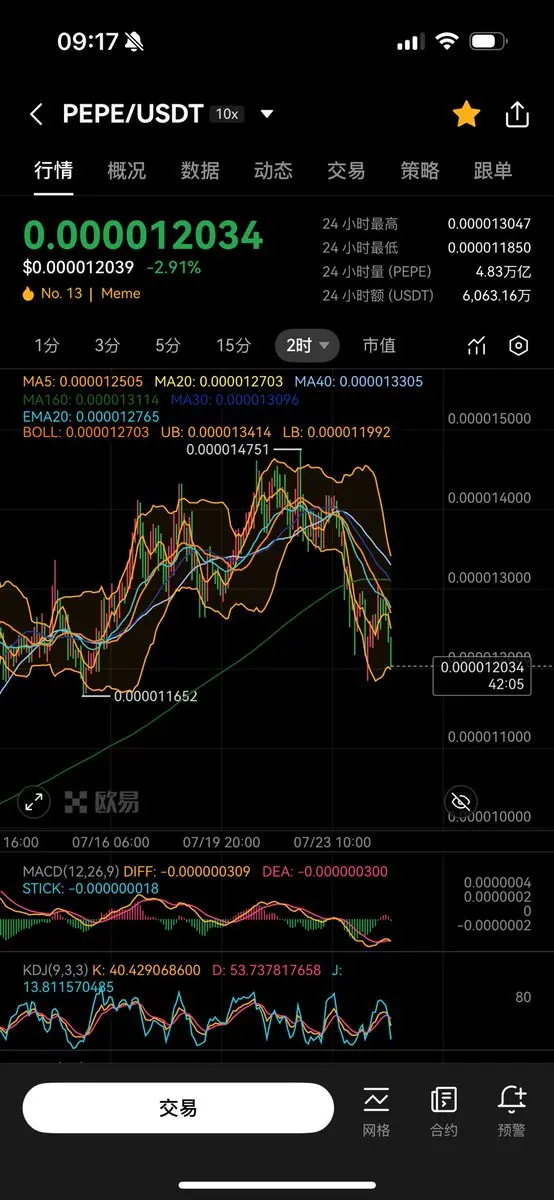Image resolution: width=554 pixels, height=1200 pixels.
Task: Open the 2时 timeframe dropdown
Action: tap(308, 346)
